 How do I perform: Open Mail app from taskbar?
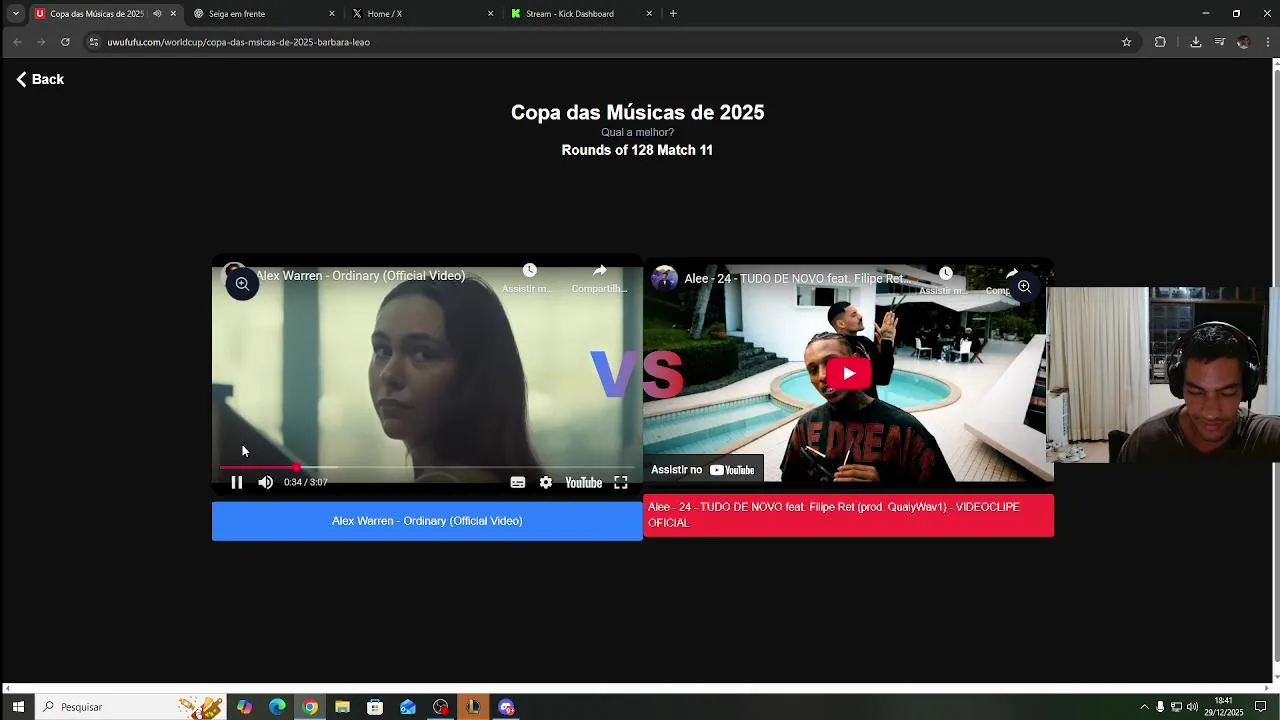tap(408, 707)
